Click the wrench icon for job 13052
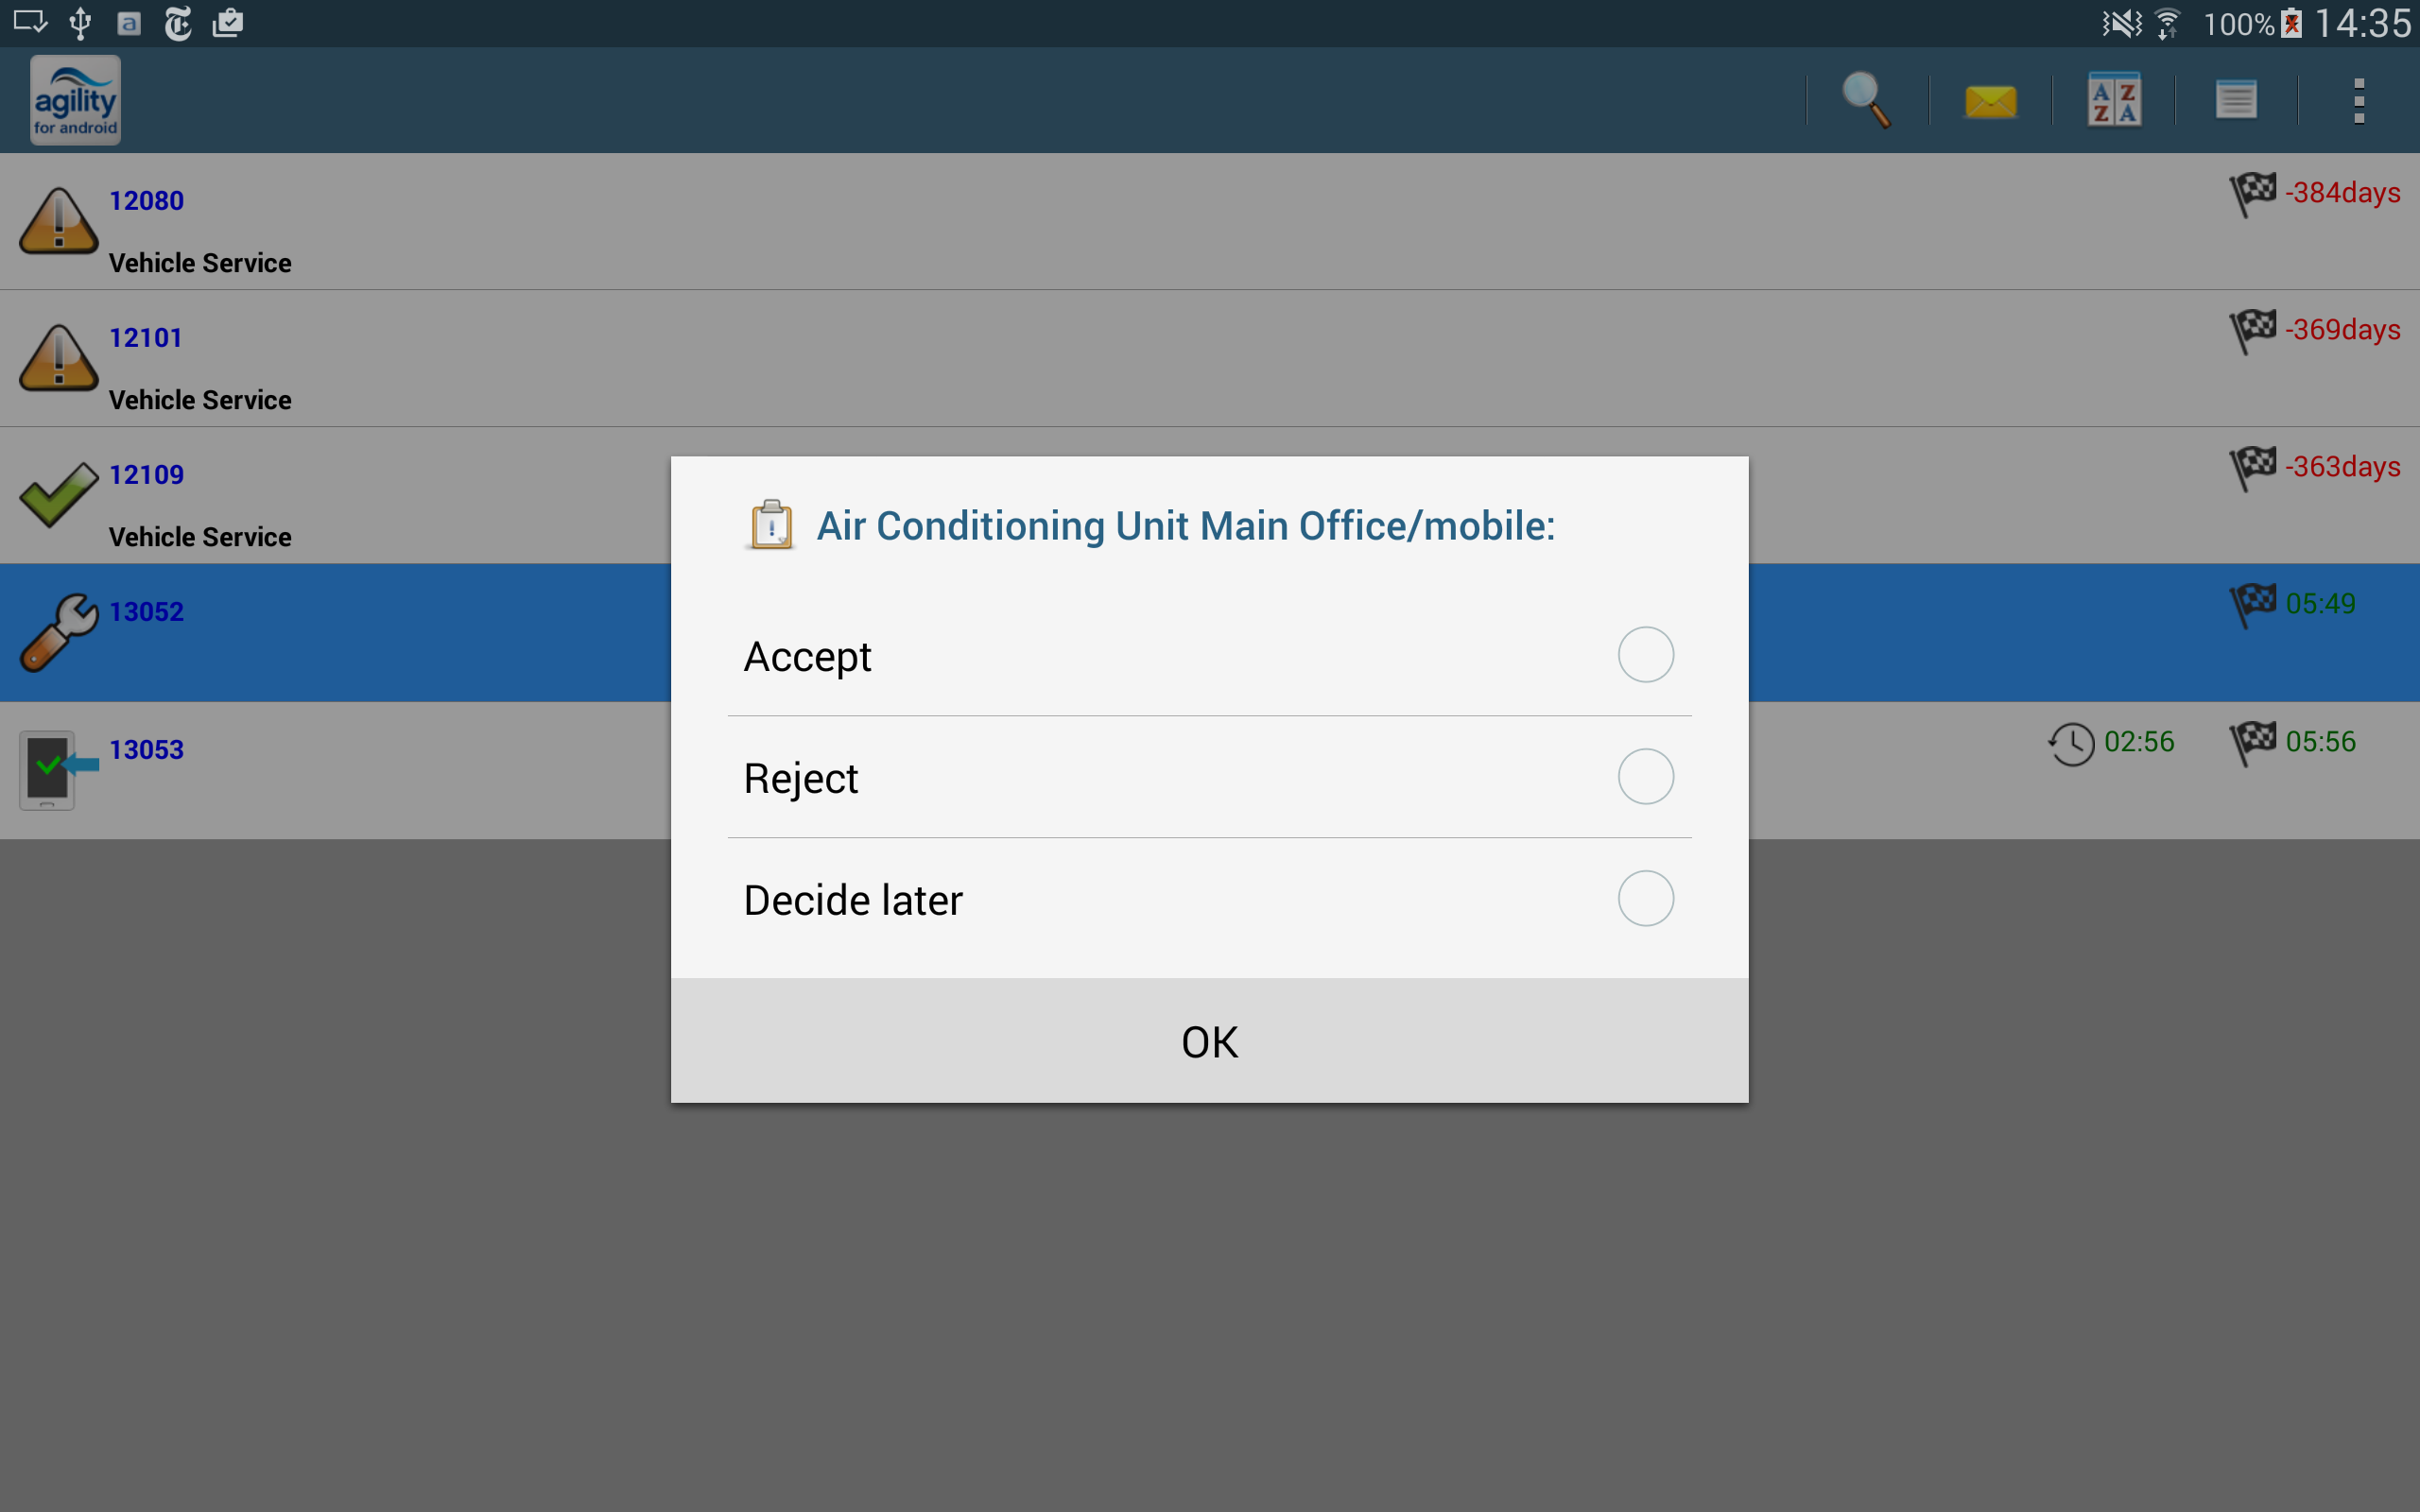2420x1512 pixels. 58,632
